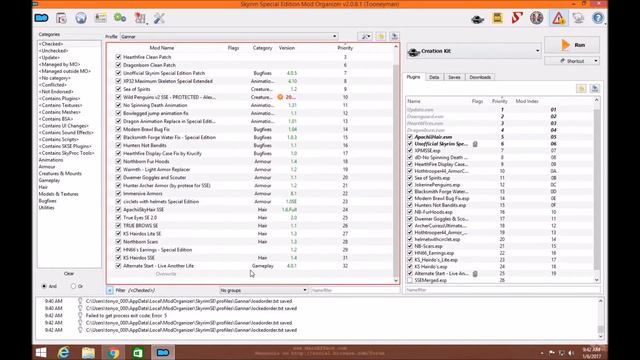Disable the Immersive Armors mod
Image resolution: width=640 pixels, height=360 pixels.
coord(118,193)
